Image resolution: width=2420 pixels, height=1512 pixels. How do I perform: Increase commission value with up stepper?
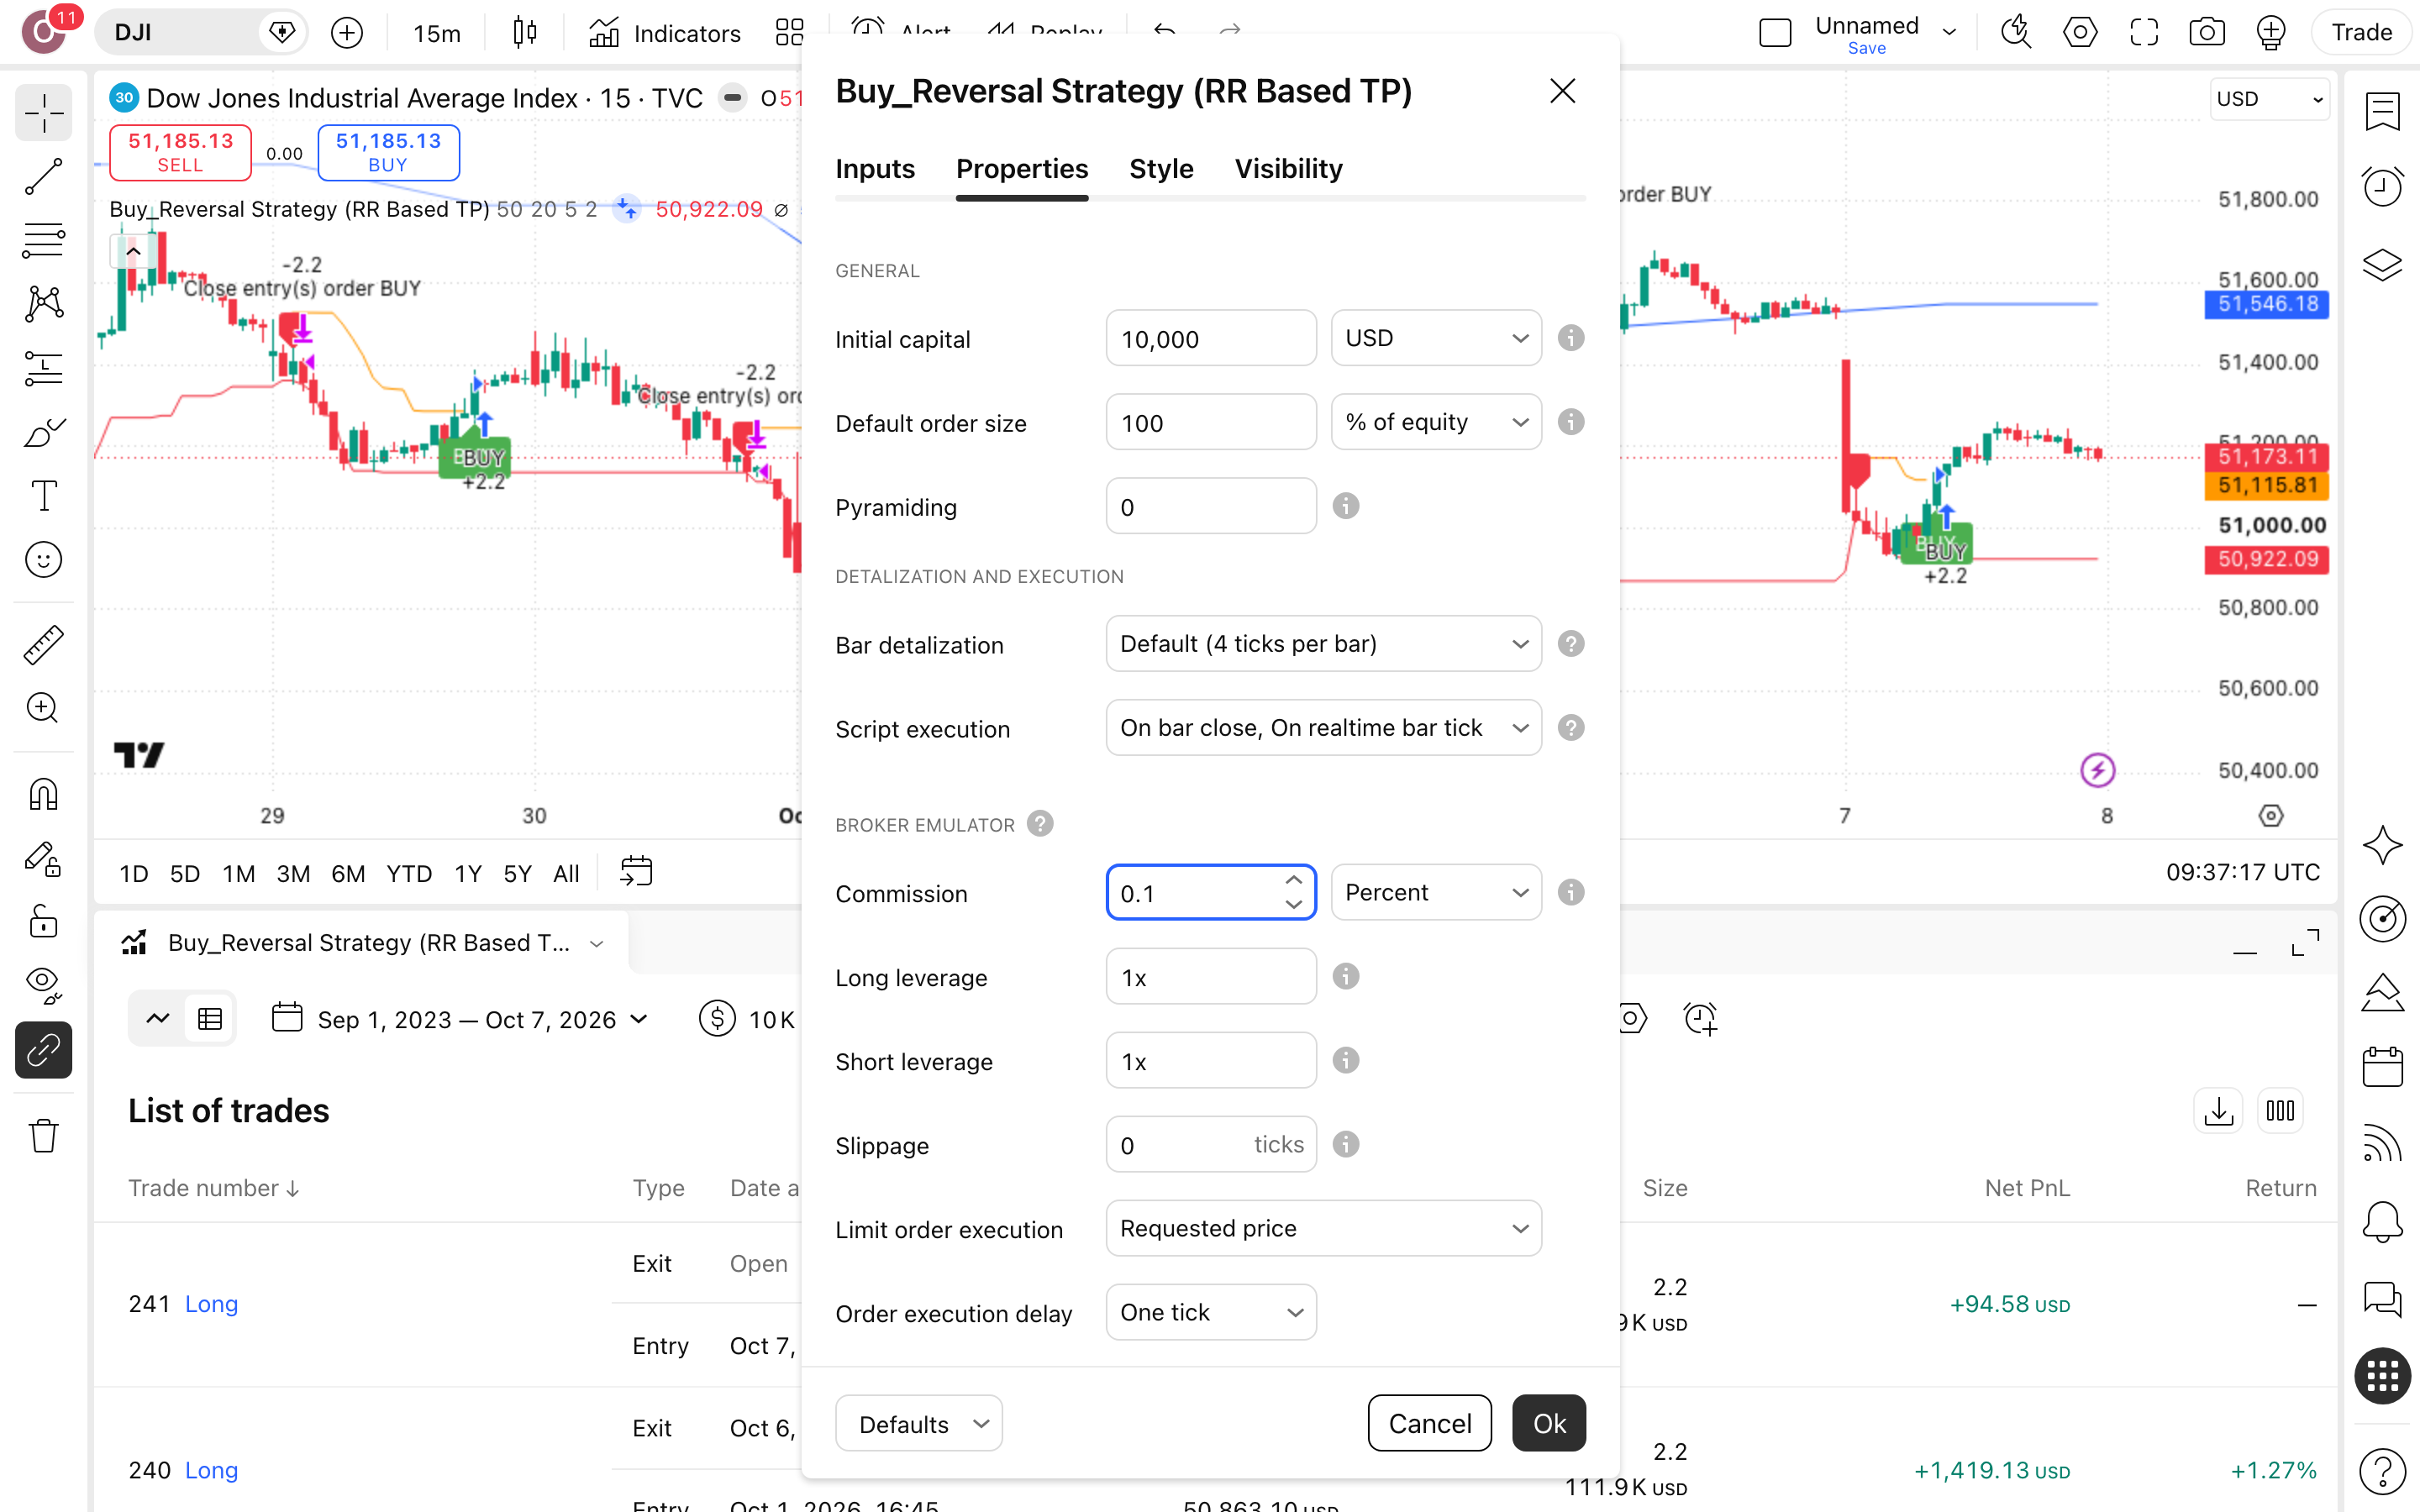click(1294, 880)
